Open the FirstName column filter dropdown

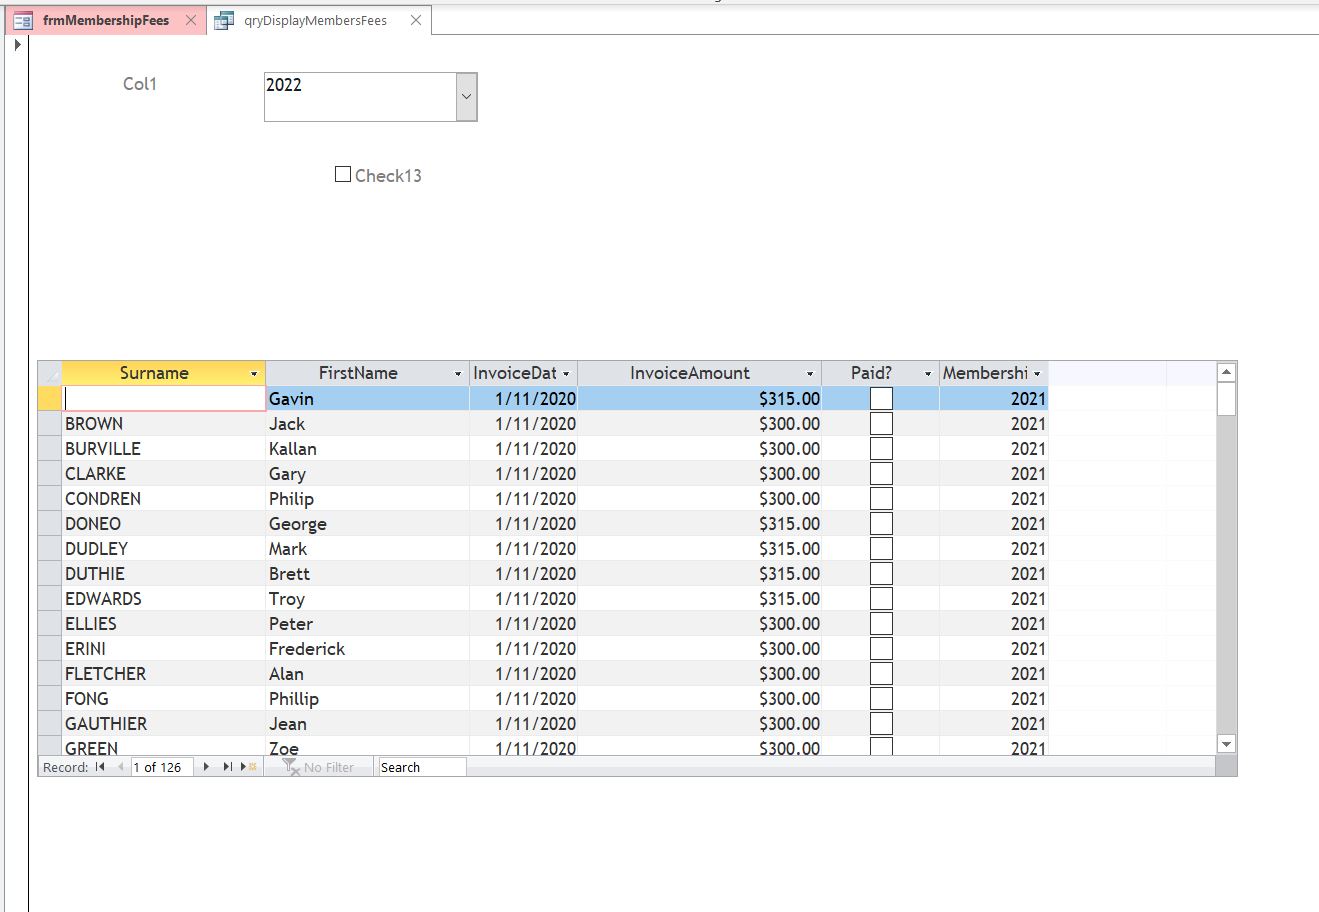click(x=458, y=374)
